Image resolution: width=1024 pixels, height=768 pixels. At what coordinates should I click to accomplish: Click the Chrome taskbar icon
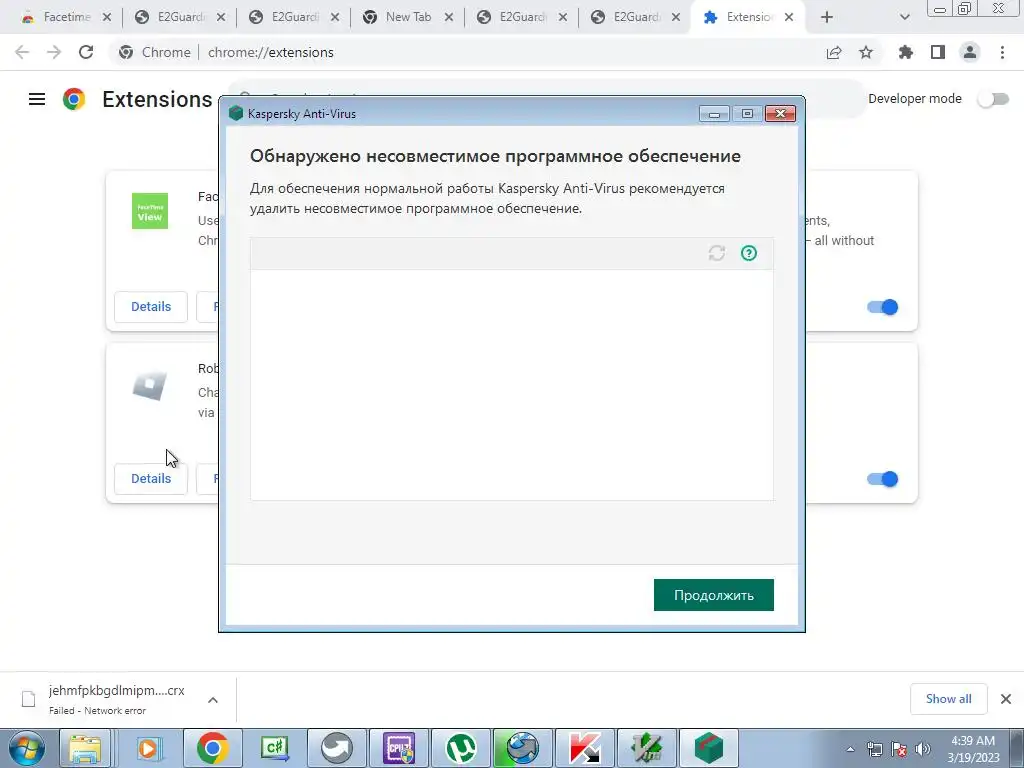point(212,748)
